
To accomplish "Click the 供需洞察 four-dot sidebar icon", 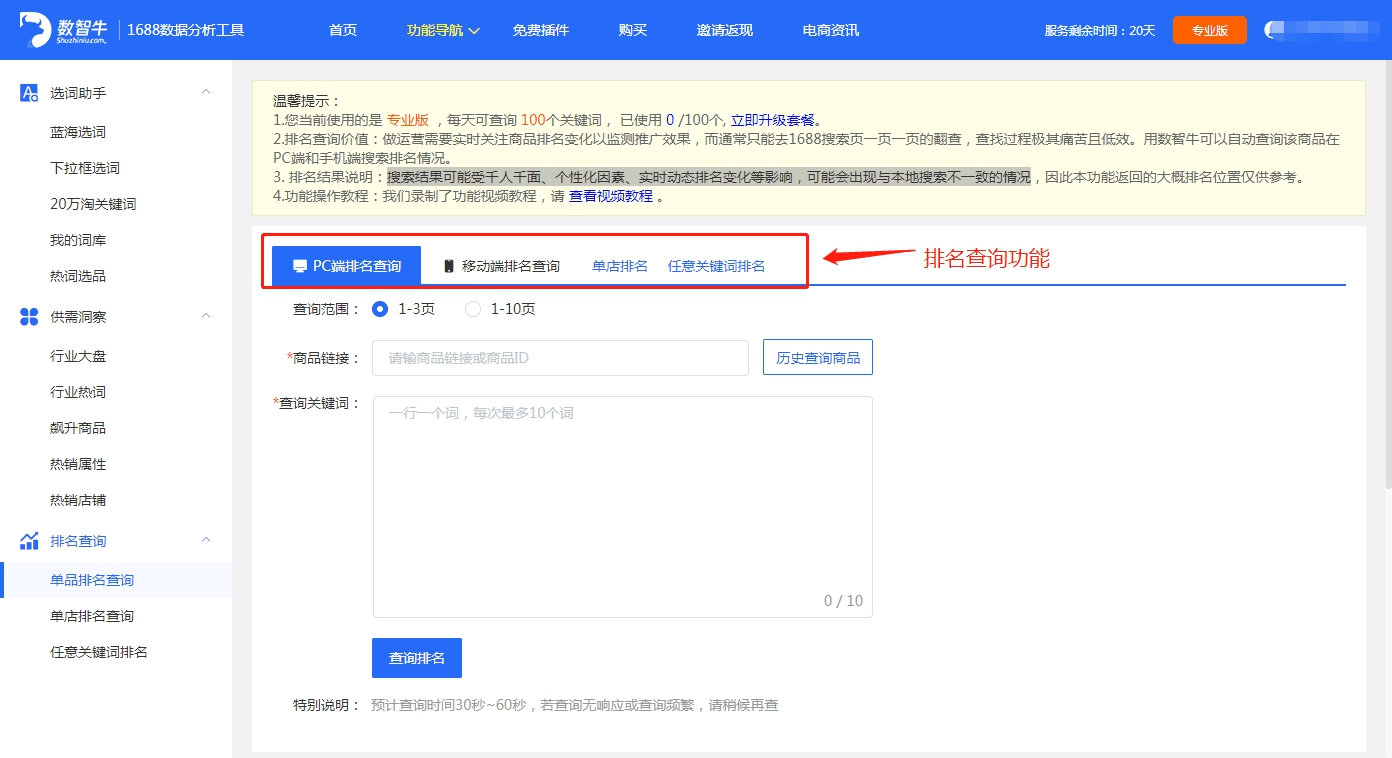I will [28, 315].
